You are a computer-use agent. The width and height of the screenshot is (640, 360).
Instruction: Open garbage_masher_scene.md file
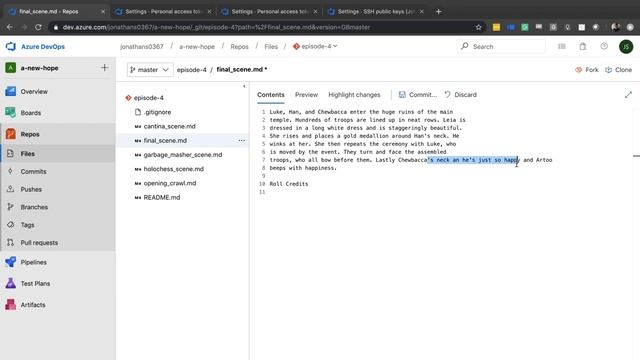(x=182, y=155)
